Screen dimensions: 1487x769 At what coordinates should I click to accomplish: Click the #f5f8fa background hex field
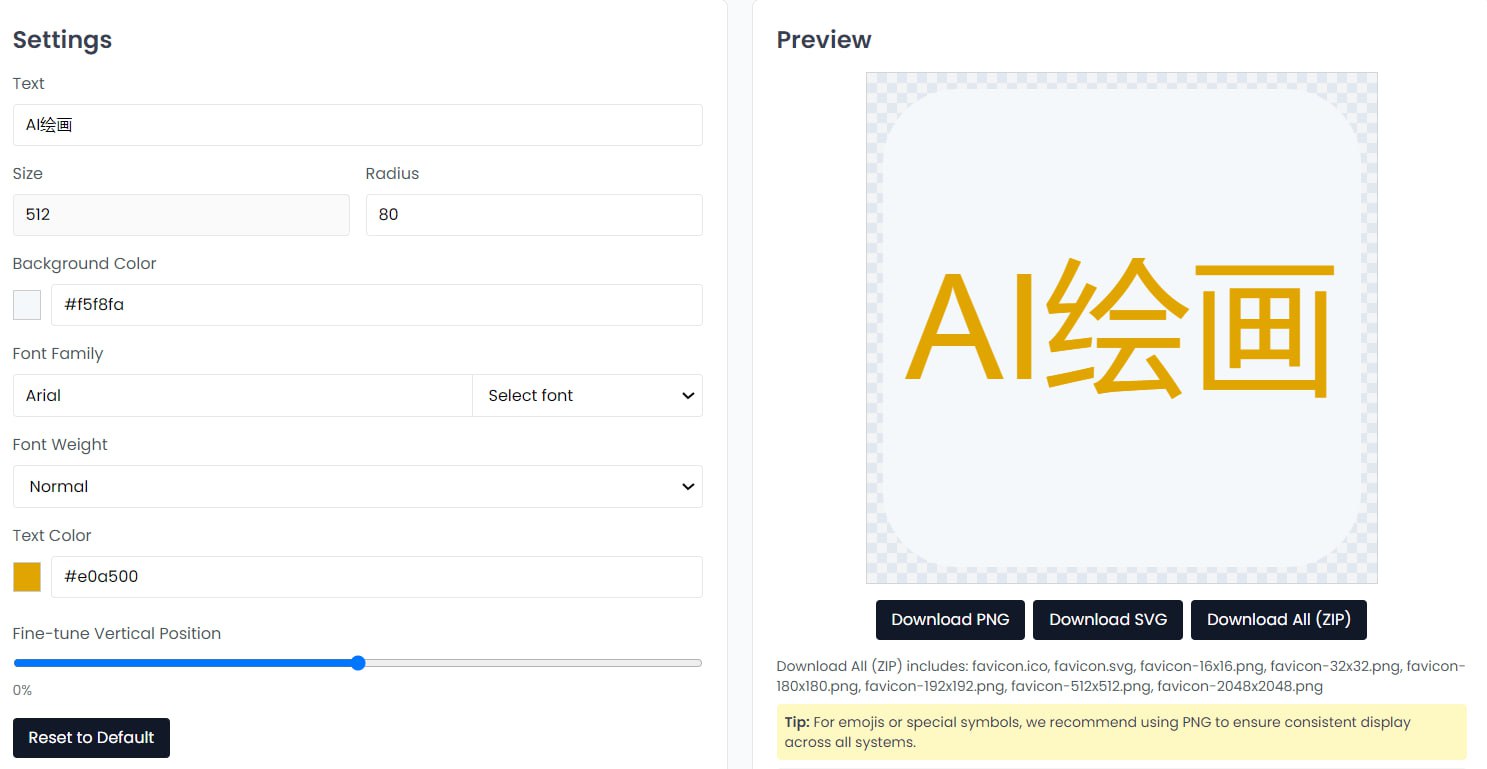pos(376,305)
